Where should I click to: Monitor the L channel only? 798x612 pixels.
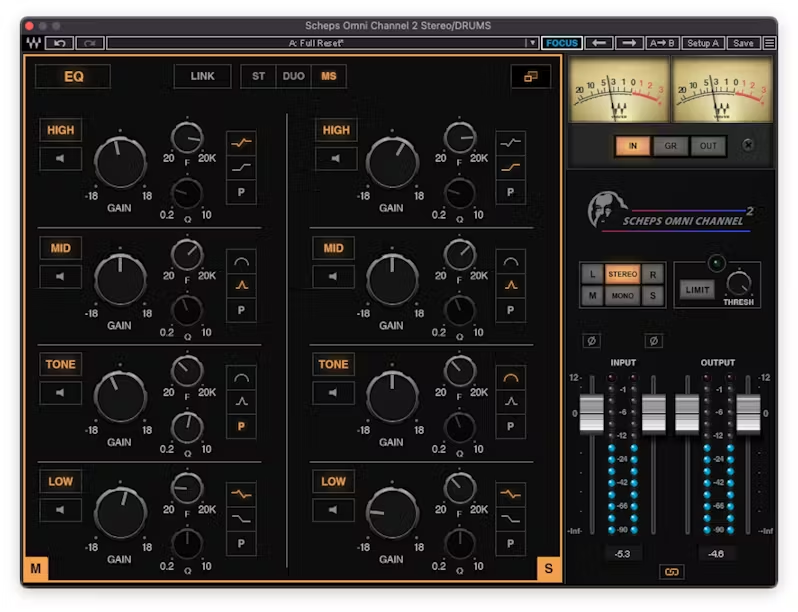pyautogui.click(x=592, y=274)
